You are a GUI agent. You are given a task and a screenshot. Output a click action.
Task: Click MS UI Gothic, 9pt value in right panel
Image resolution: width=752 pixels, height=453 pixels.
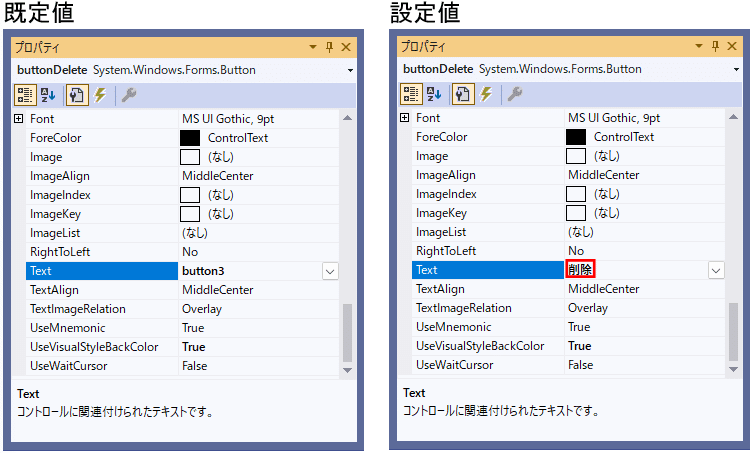(614, 118)
